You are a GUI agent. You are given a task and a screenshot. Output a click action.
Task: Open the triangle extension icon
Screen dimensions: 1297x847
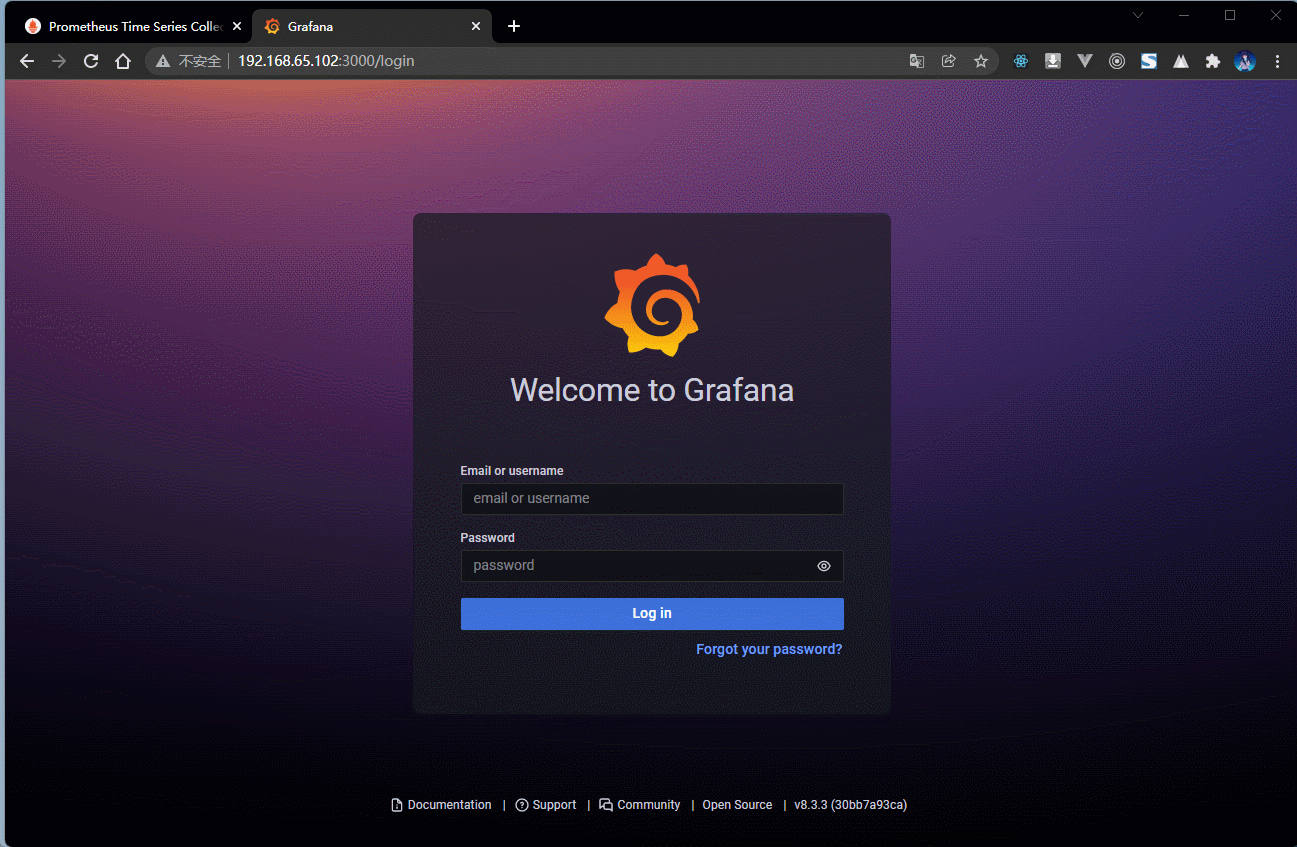click(x=1181, y=61)
